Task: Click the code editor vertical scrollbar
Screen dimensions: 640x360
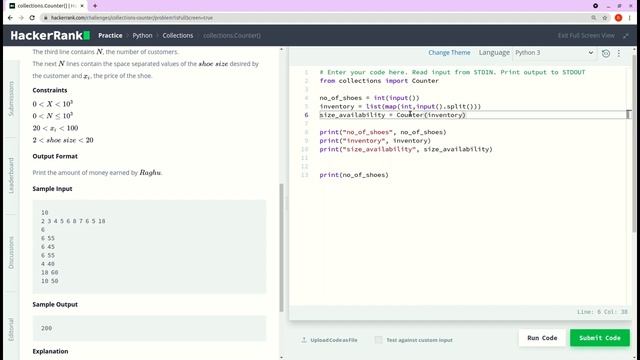Action: click(x=634, y=143)
